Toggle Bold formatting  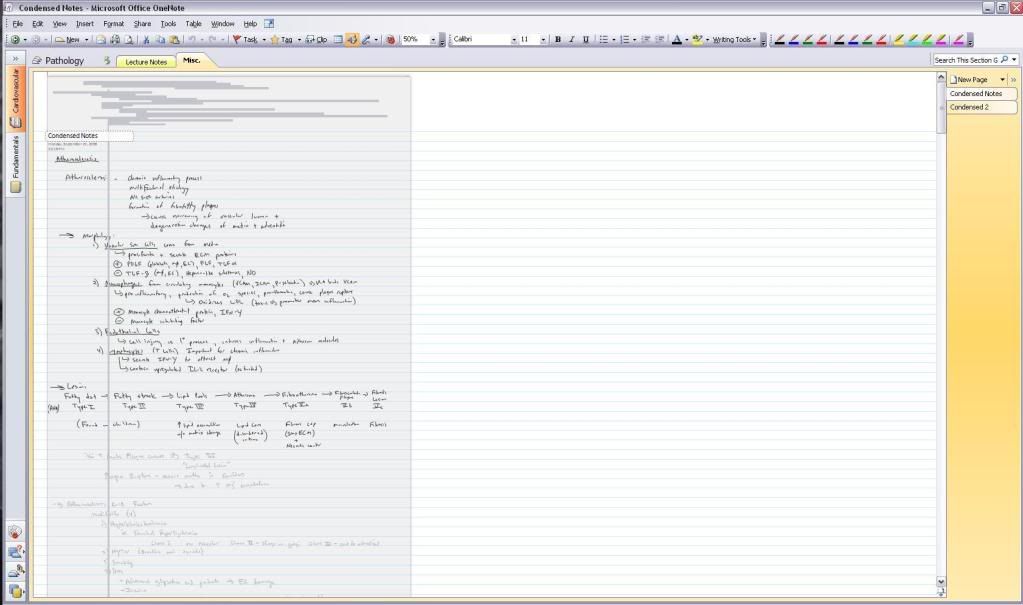coord(557,40)
